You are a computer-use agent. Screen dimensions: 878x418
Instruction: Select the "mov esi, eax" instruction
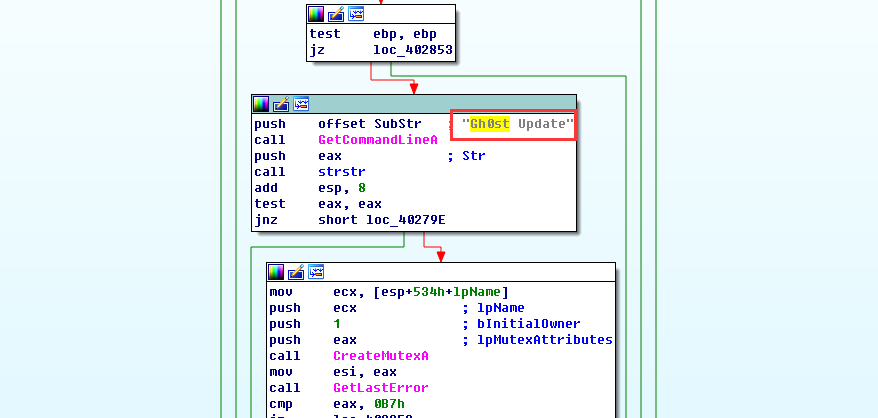click(x=333, y=372)
